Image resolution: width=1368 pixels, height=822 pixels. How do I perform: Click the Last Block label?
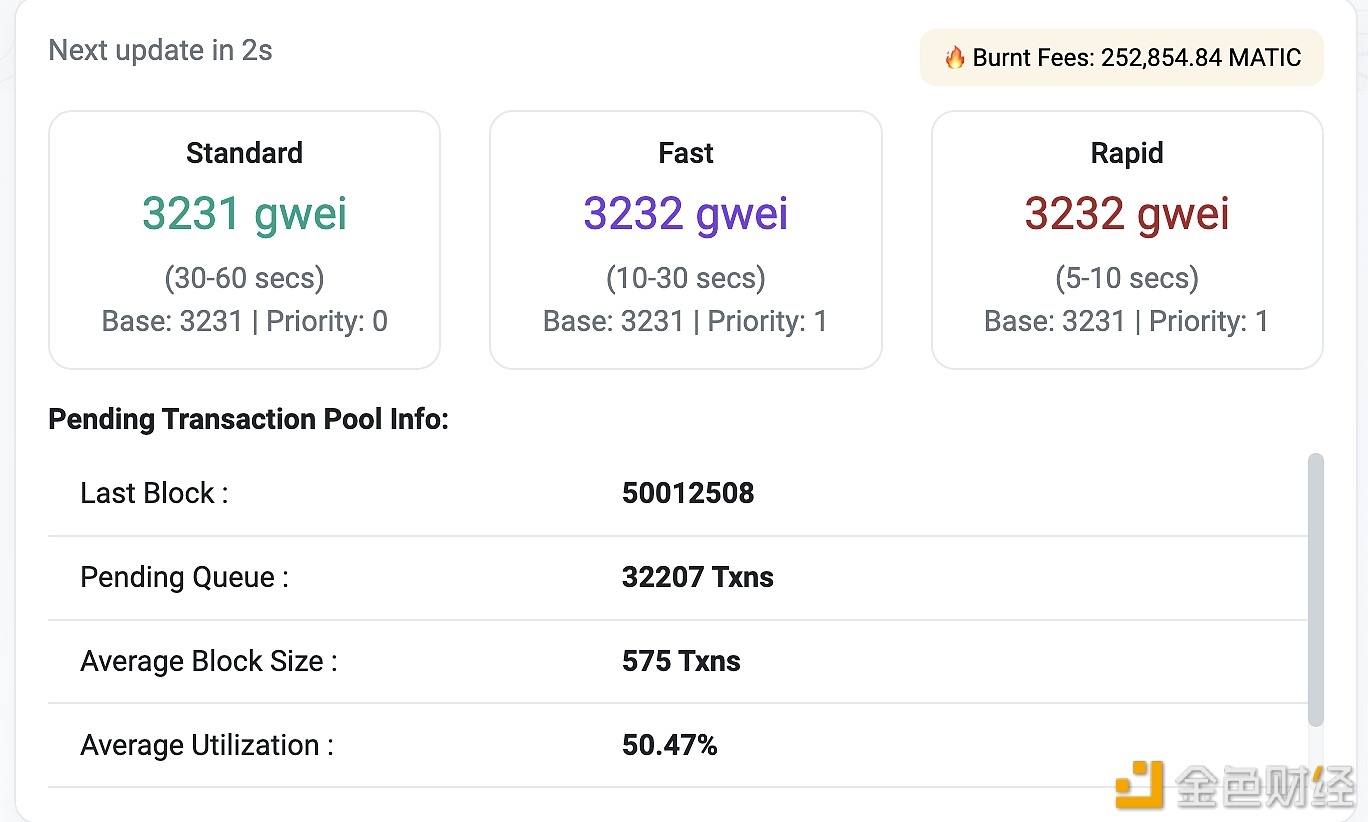[154, 493]
